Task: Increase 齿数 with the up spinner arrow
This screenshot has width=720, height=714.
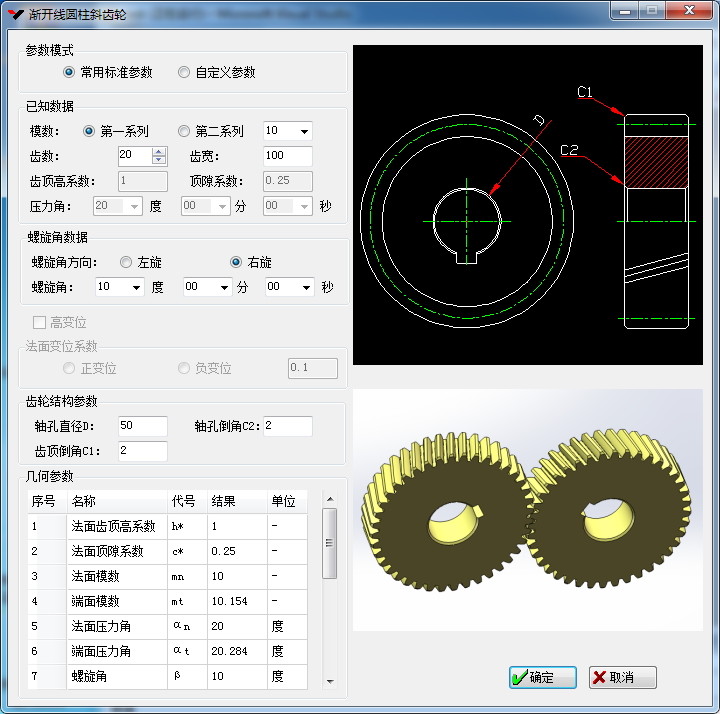Action: click(x=159, y=152)
